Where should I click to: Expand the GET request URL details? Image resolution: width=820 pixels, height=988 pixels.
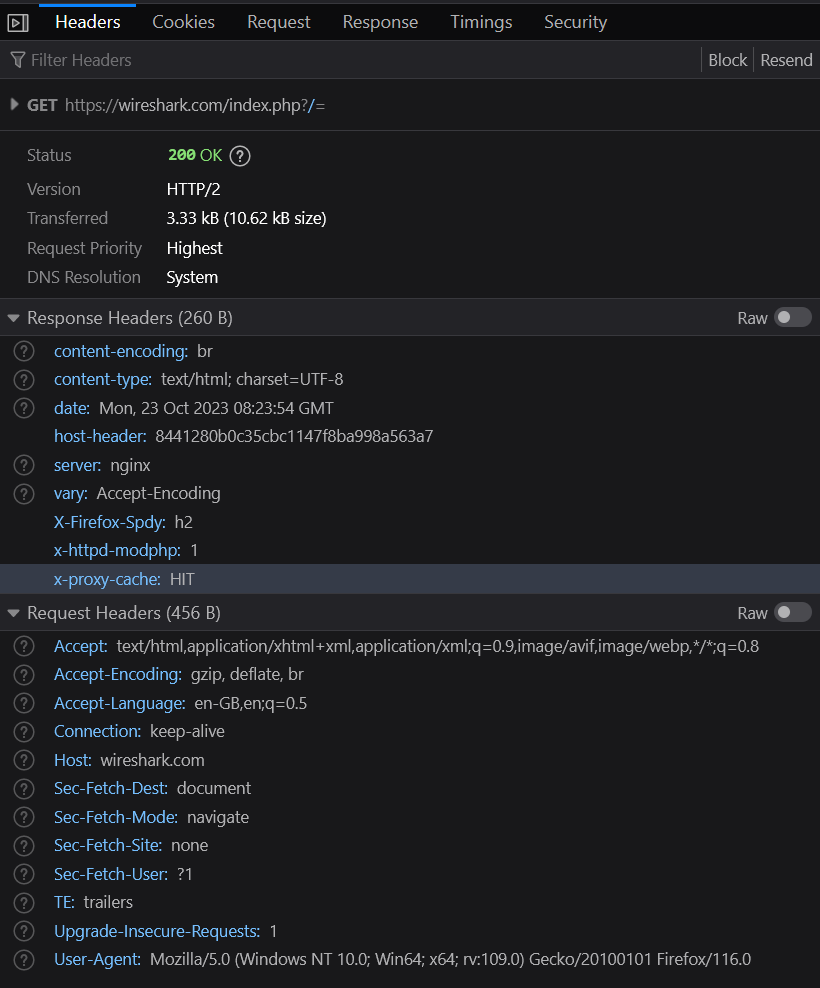[x=14, y=104]
